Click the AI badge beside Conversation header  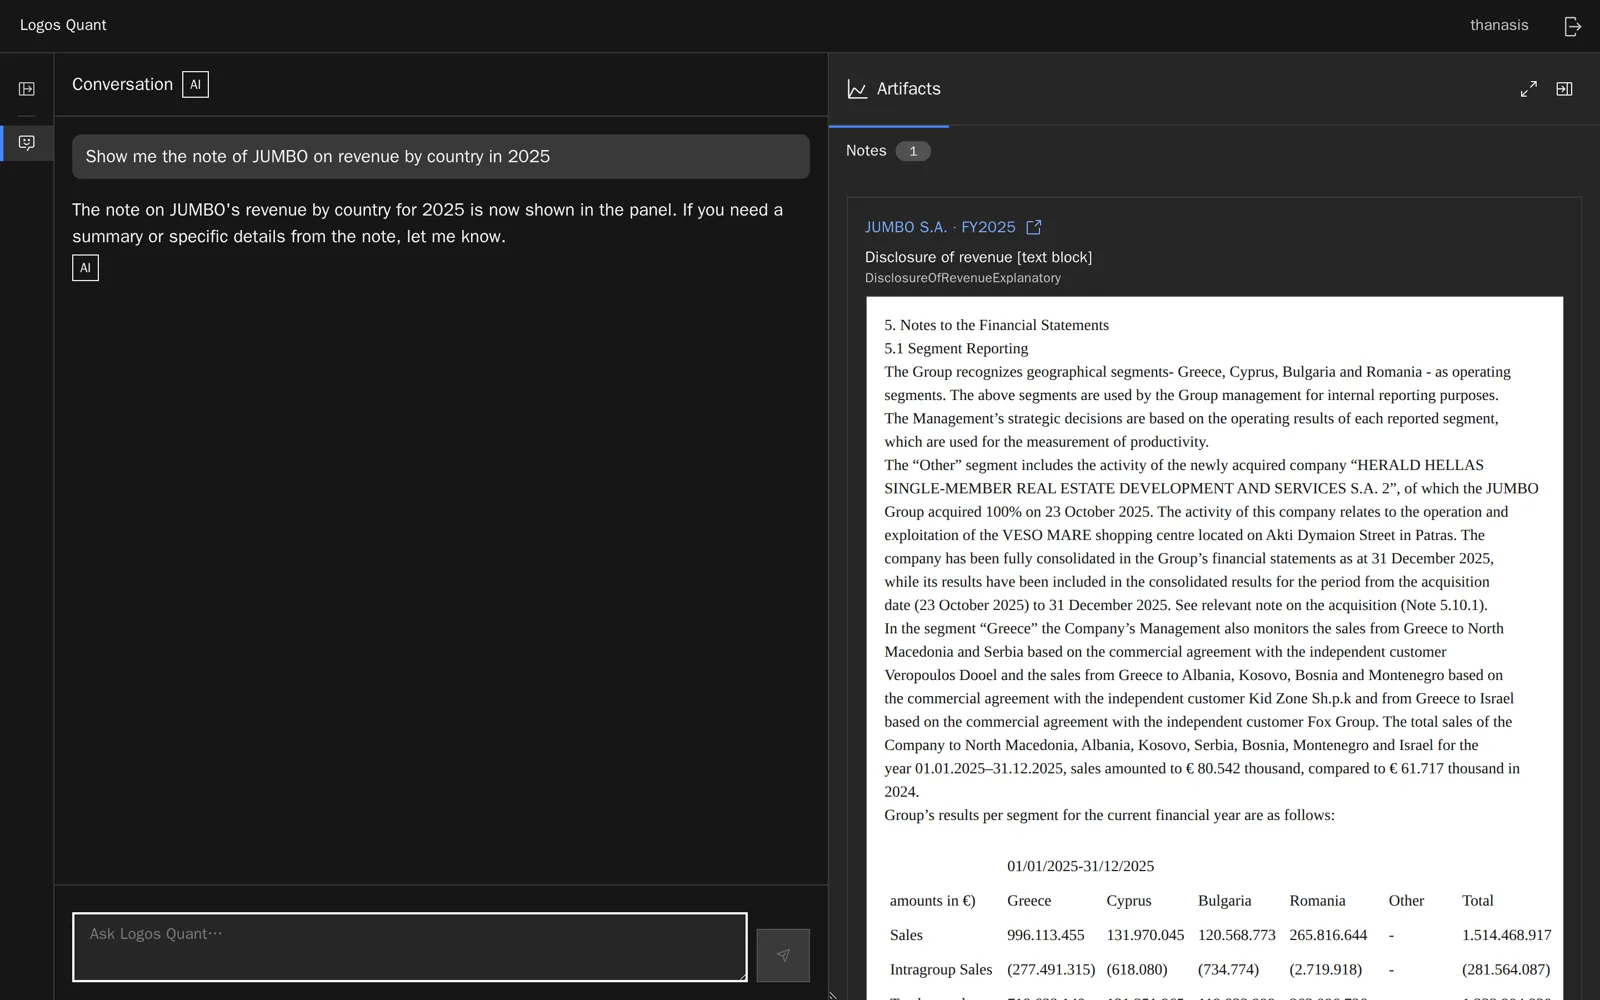(195, 85)
